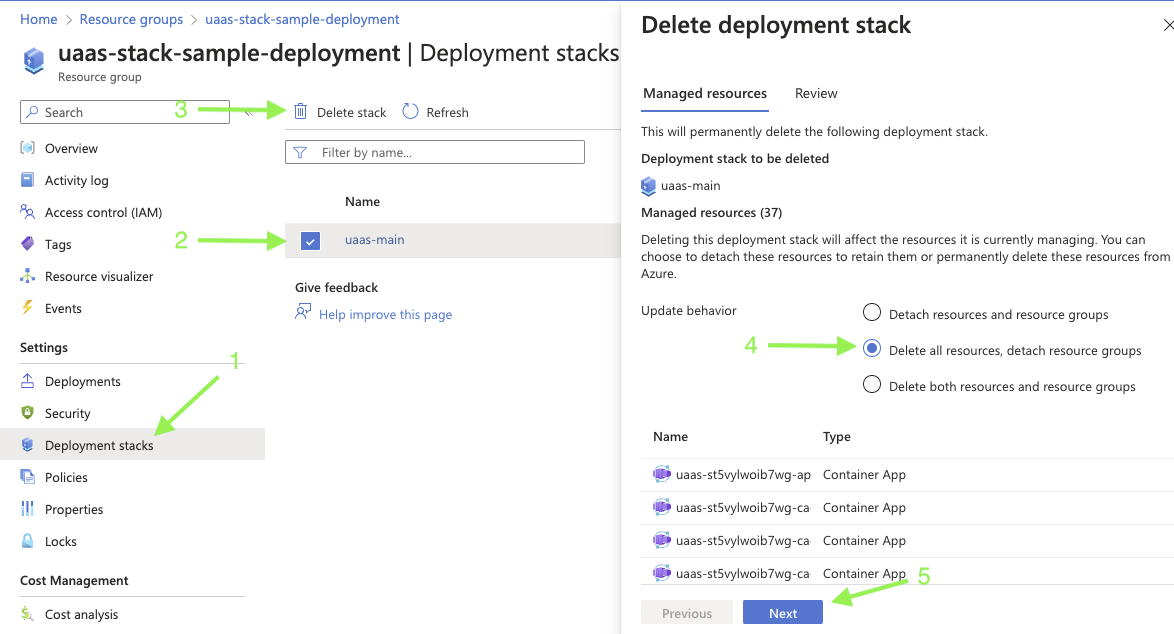Viewport: 1174px width, 634px height.
Task: Click the uaas-main stack cube icon
Action: point(648,186)
